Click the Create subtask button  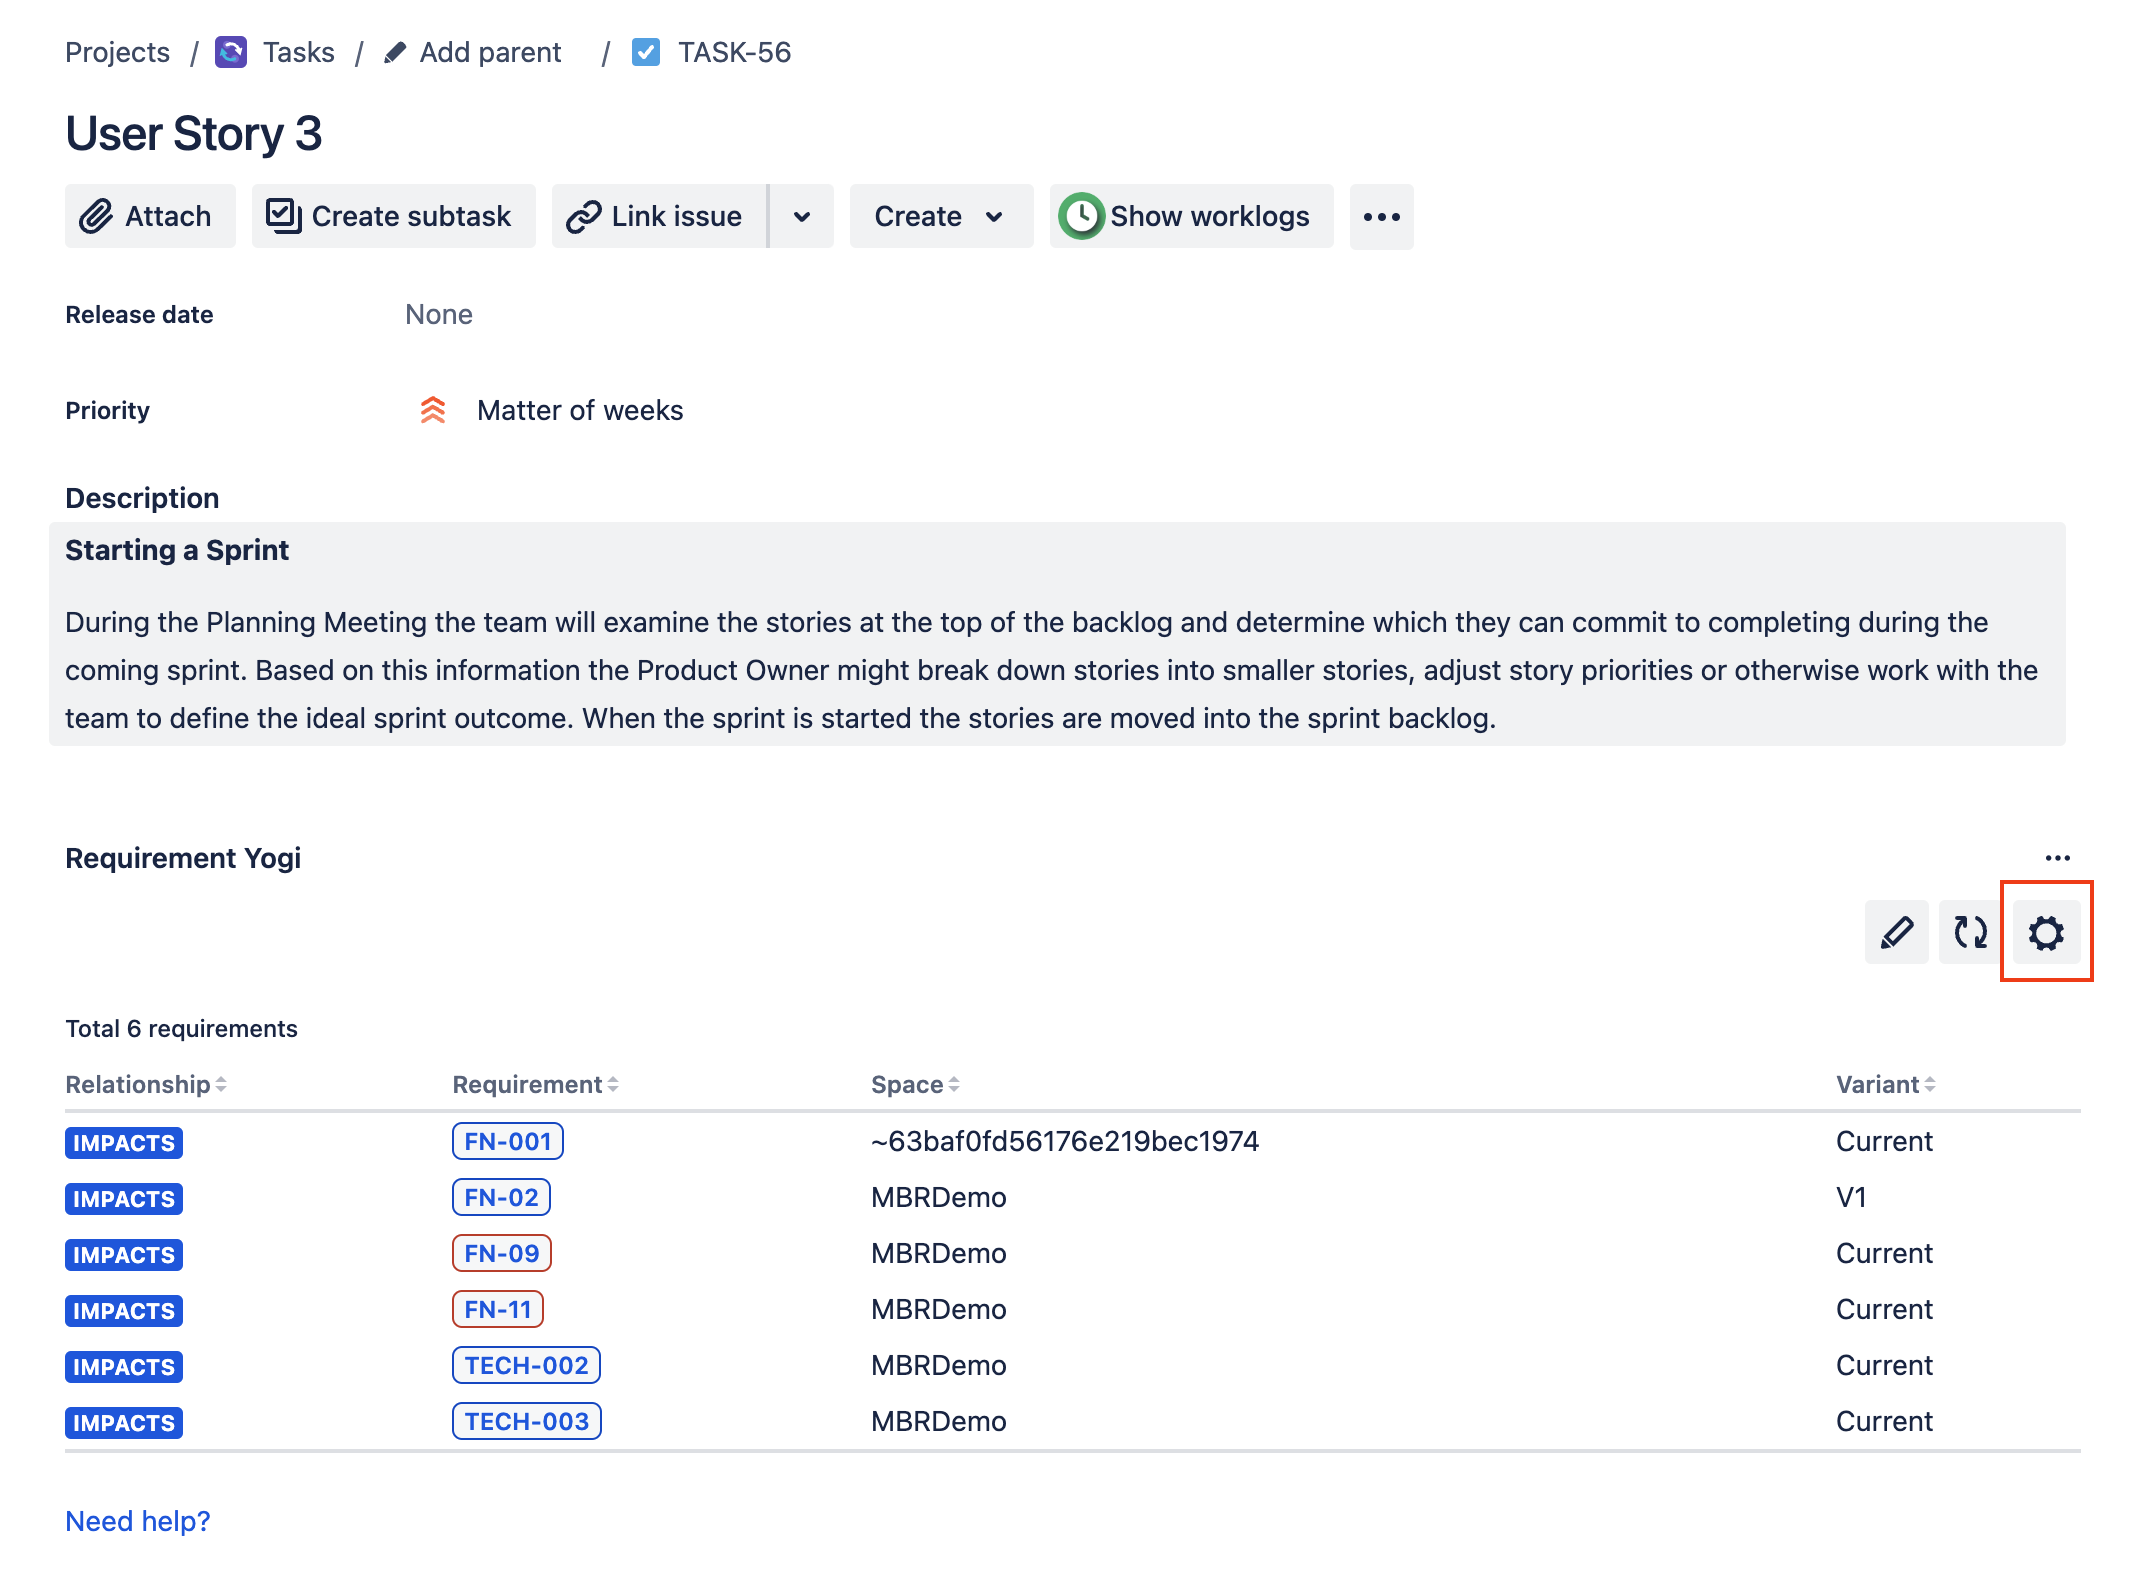[393, 216]
